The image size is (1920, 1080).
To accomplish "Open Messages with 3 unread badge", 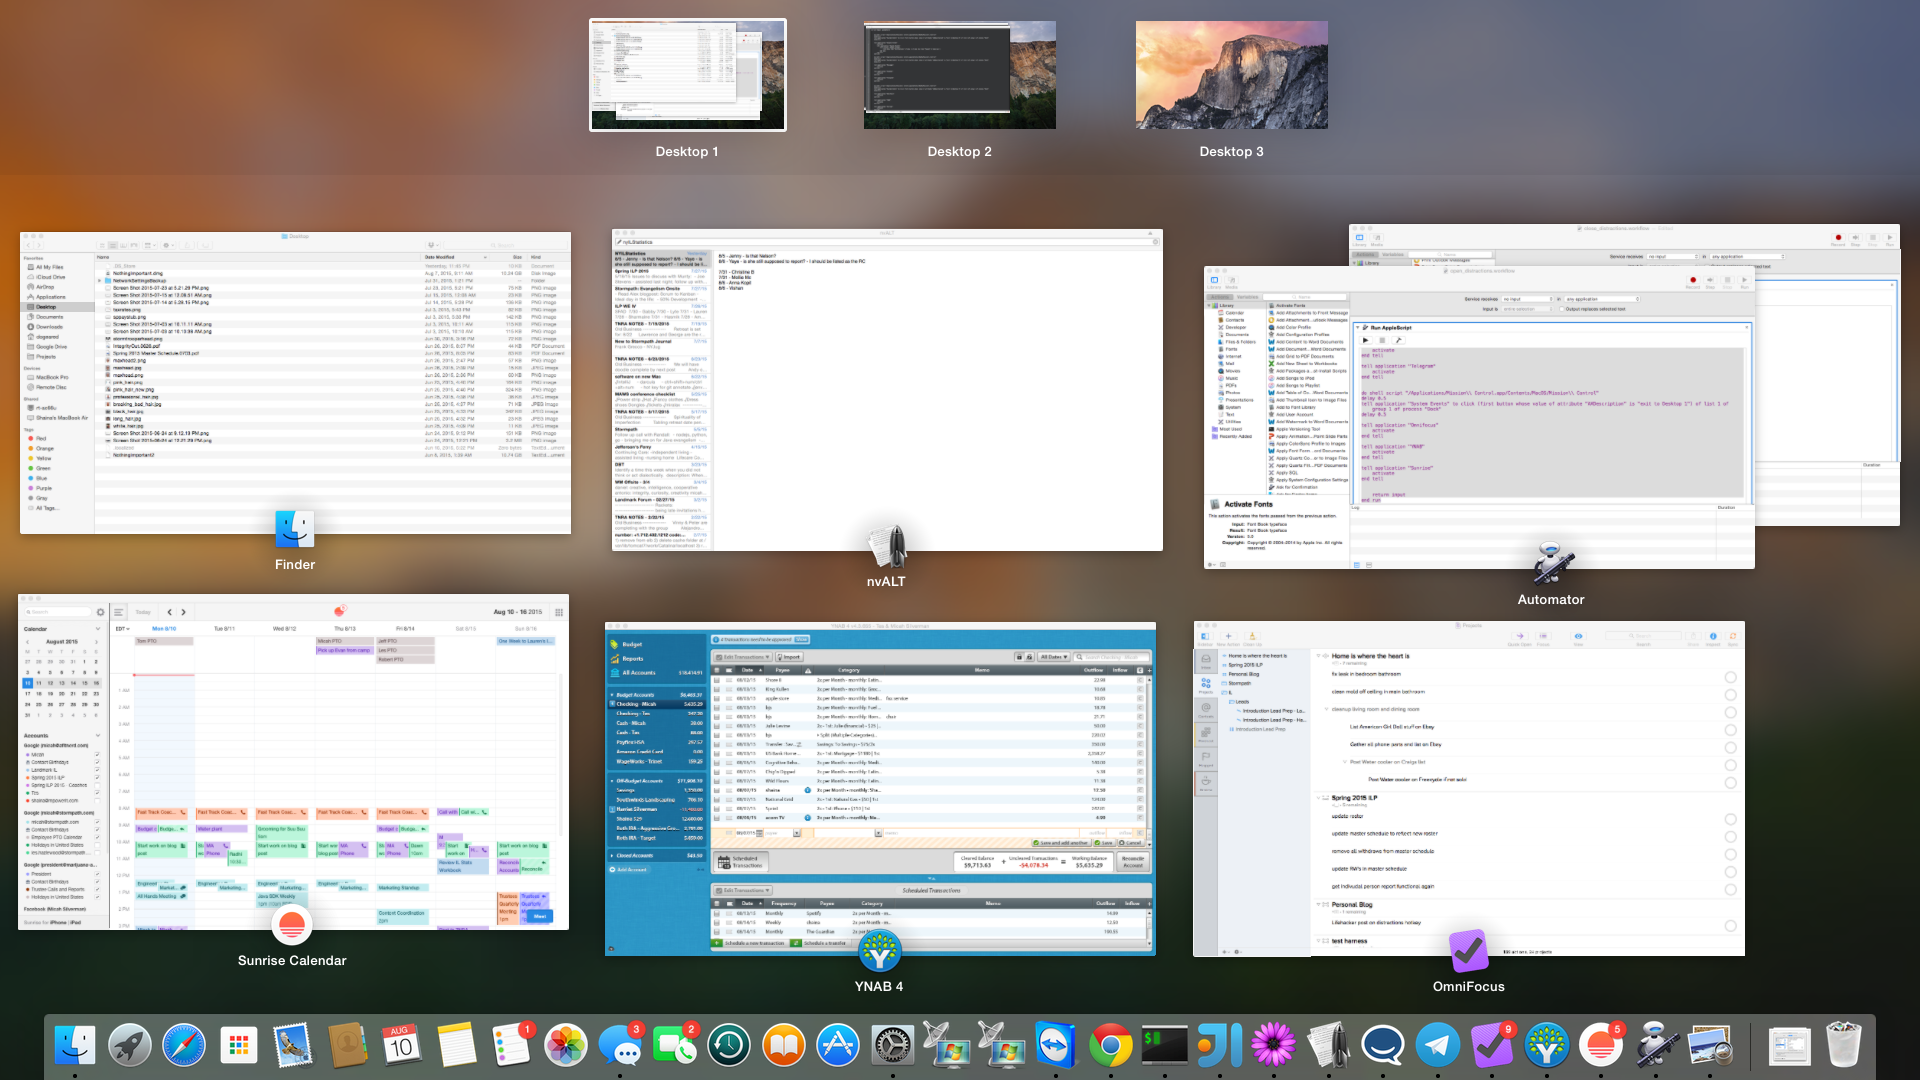I will tap(620, 1046).
